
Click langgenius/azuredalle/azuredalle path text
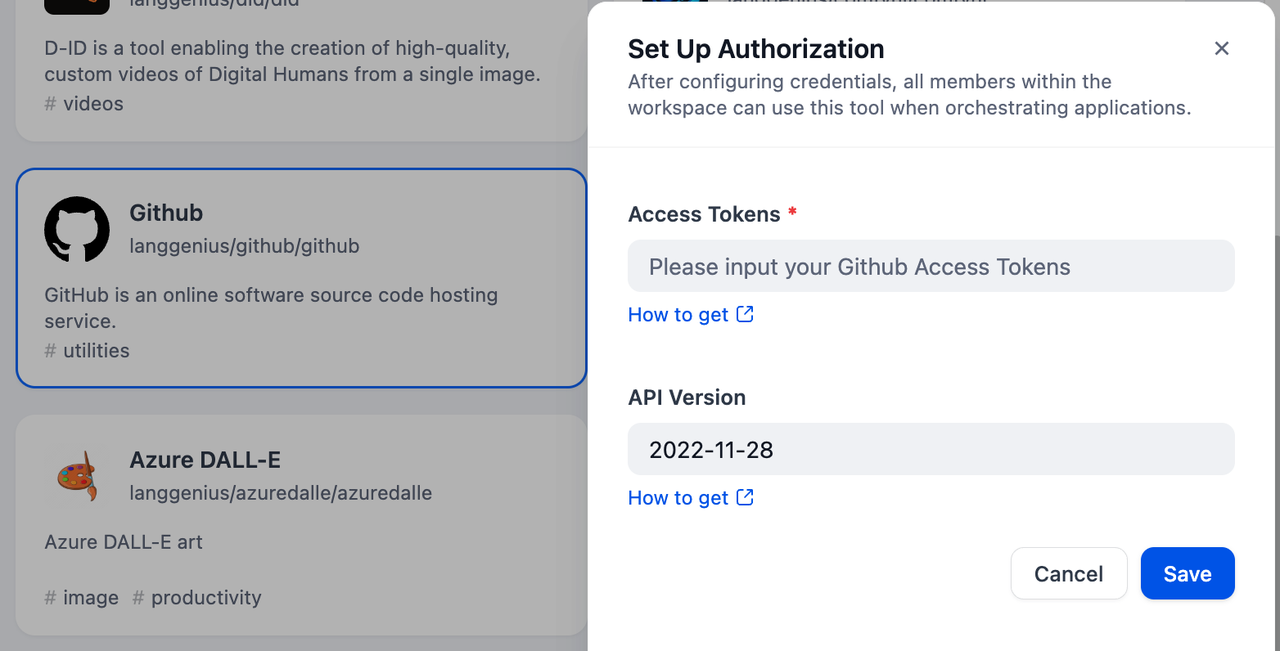tap(281, 493)
